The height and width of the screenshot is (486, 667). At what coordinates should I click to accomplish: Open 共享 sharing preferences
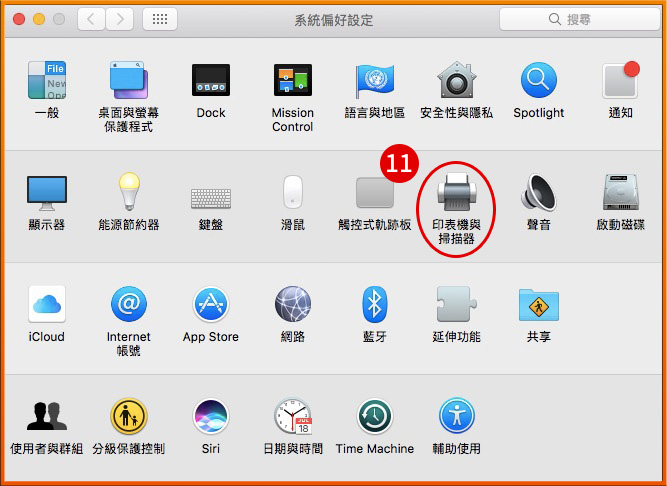[539, 305]
